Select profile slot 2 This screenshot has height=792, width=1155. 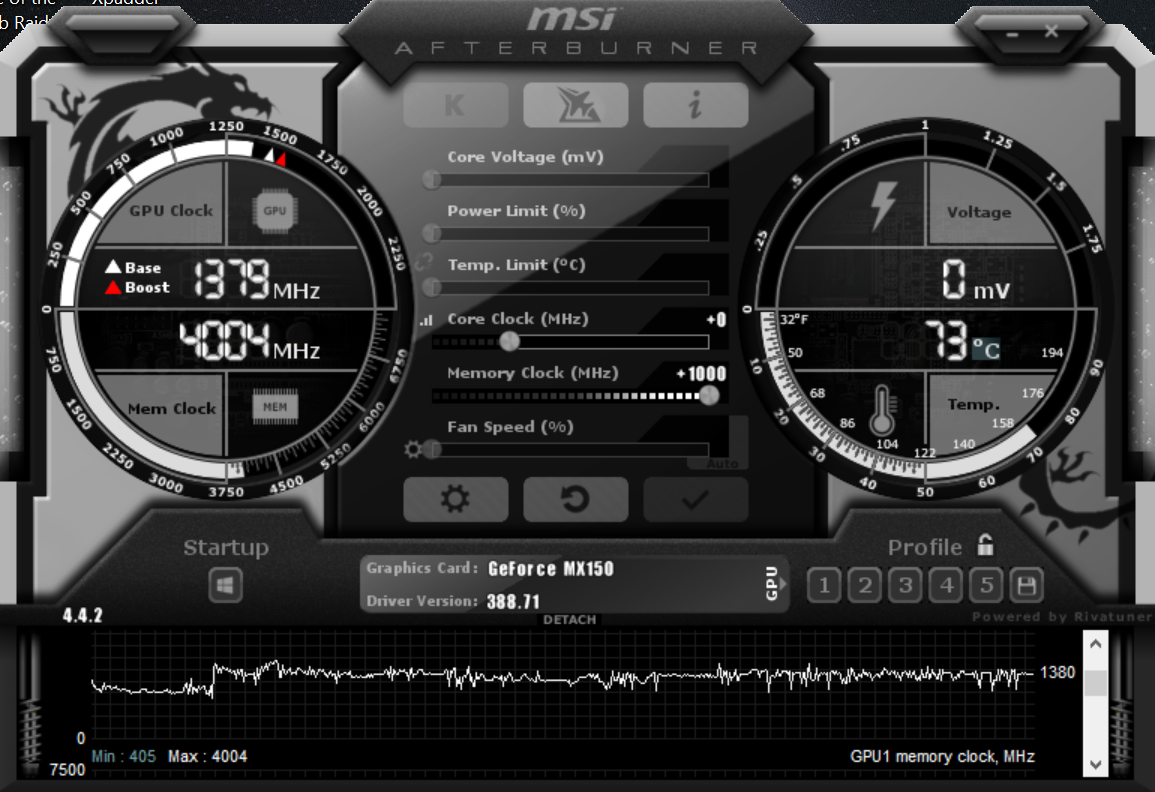coord(865,586)
